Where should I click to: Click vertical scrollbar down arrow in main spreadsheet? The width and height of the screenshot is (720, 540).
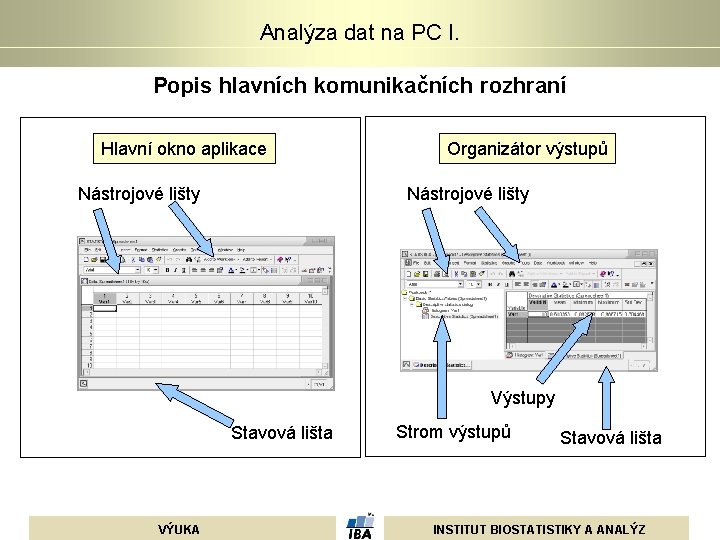tap(326, 366)
